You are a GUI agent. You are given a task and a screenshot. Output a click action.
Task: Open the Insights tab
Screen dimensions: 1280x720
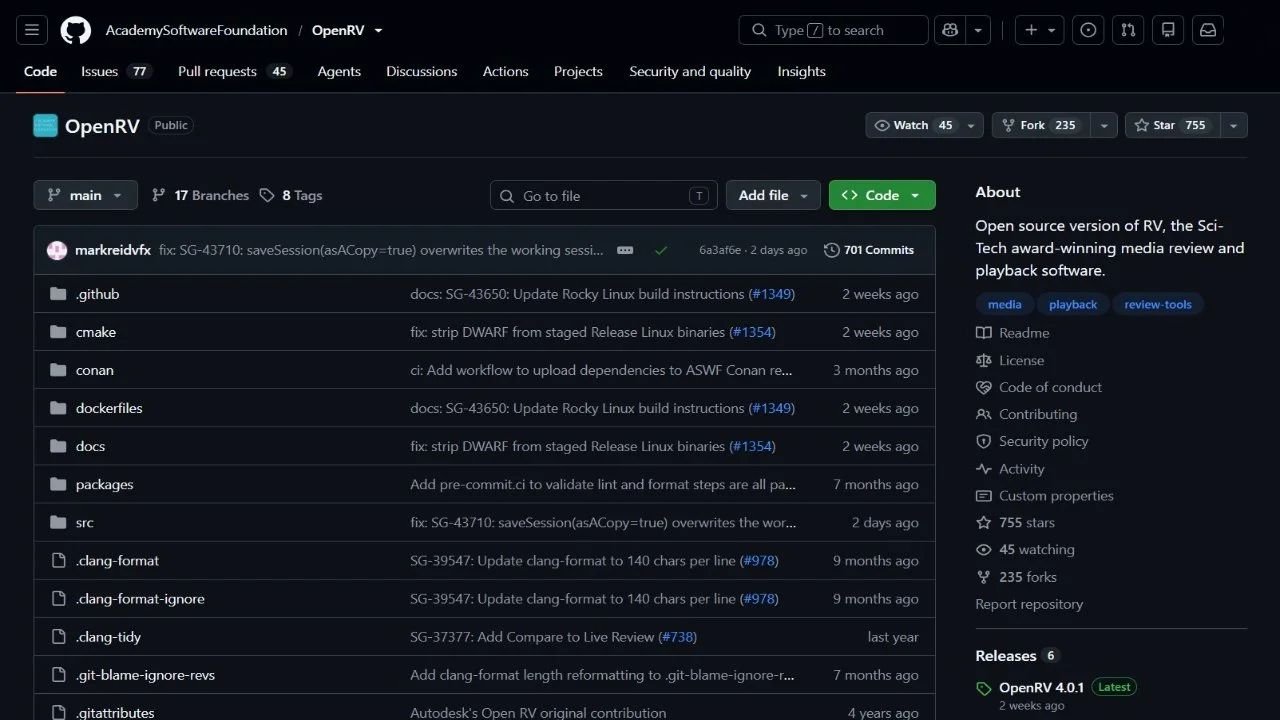pos(802,71)
